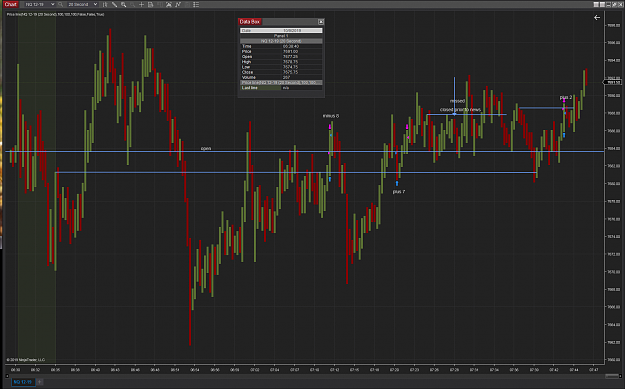Select the Date row in Data Box
625x389 pixels.
[x=281, y=30]
